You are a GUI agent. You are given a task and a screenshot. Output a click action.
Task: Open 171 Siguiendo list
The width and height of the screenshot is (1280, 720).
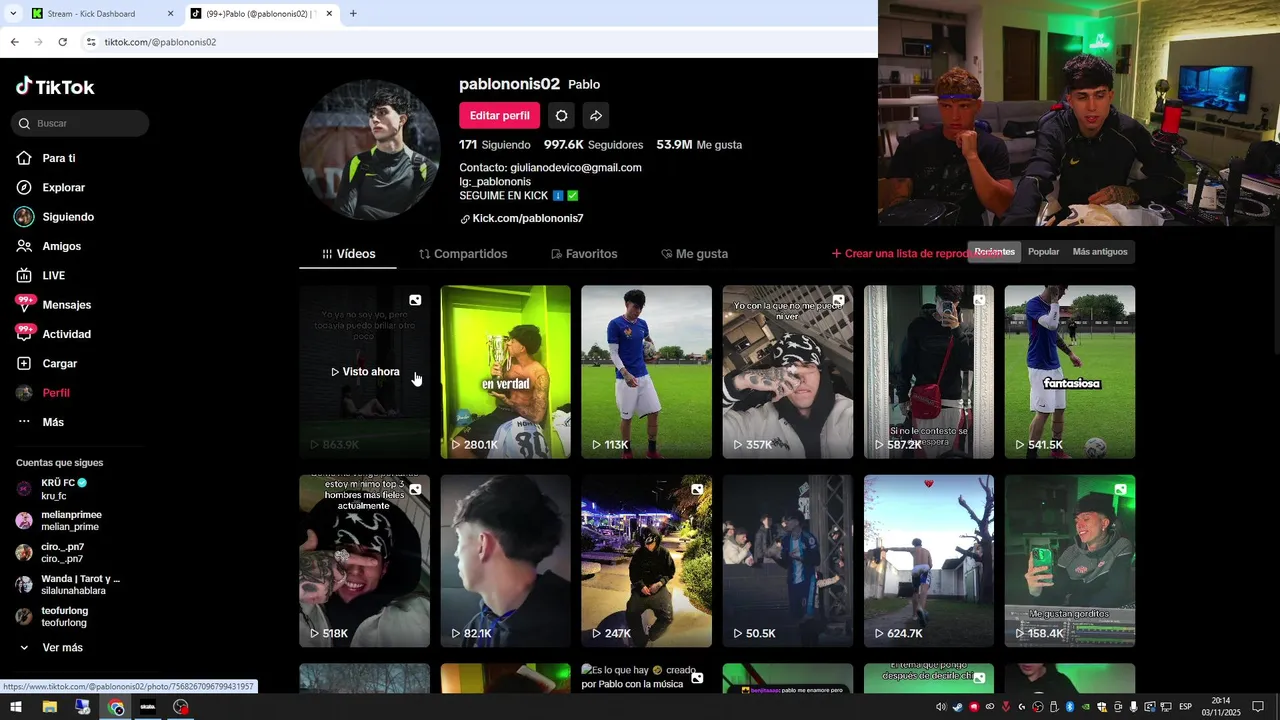click(x=495, y=145)
